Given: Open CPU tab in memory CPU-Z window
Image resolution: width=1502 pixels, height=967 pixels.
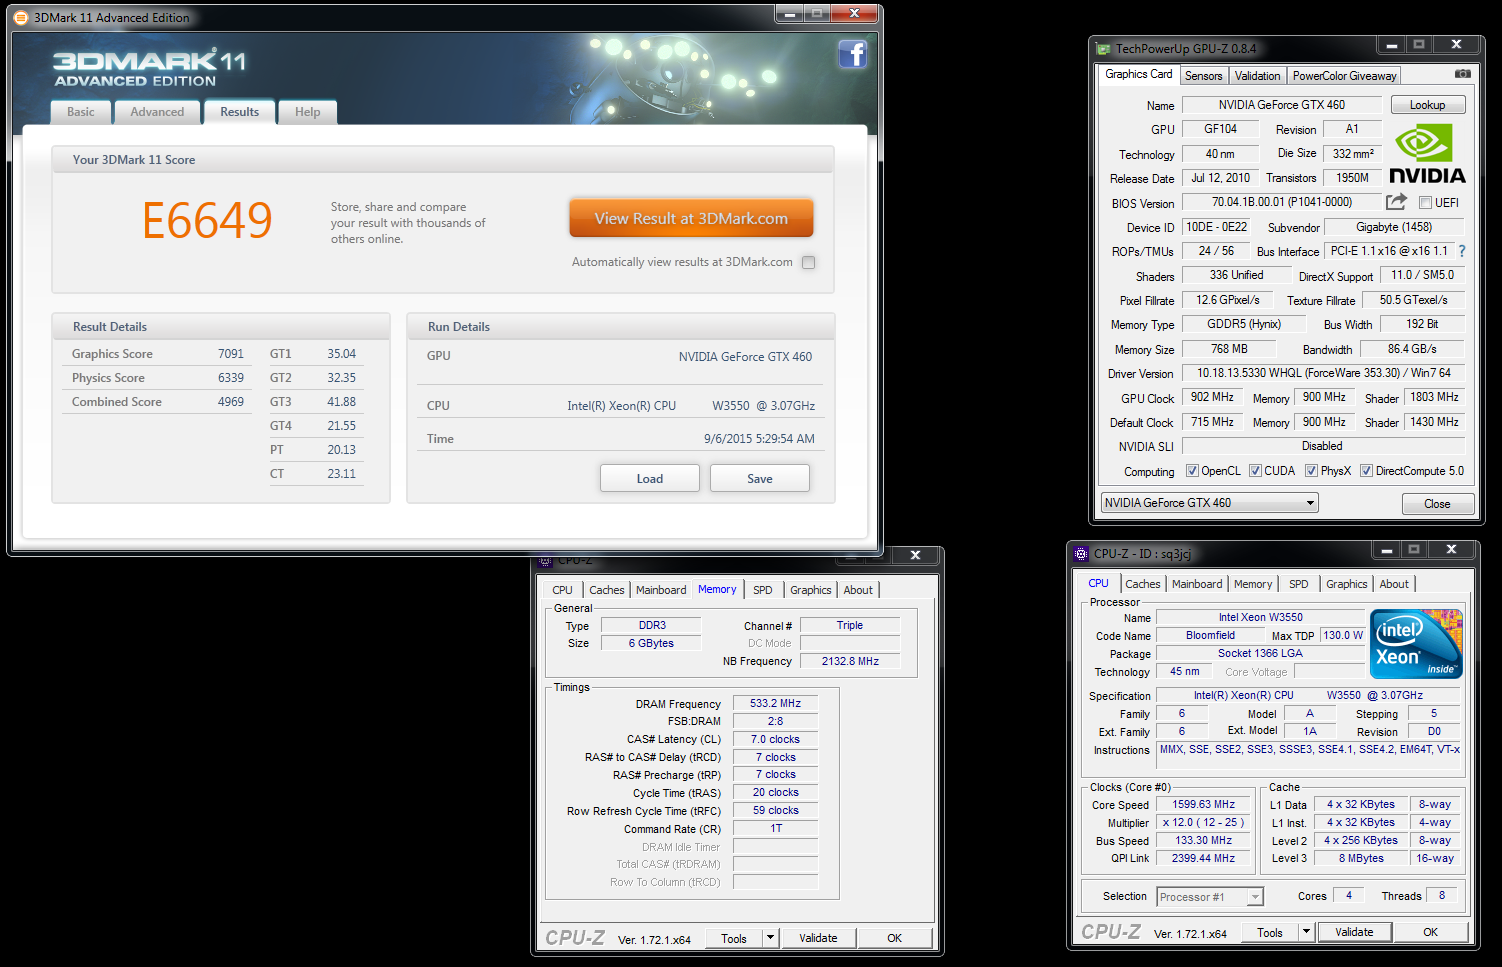Looking at the screenshot, I should point(563,590).
